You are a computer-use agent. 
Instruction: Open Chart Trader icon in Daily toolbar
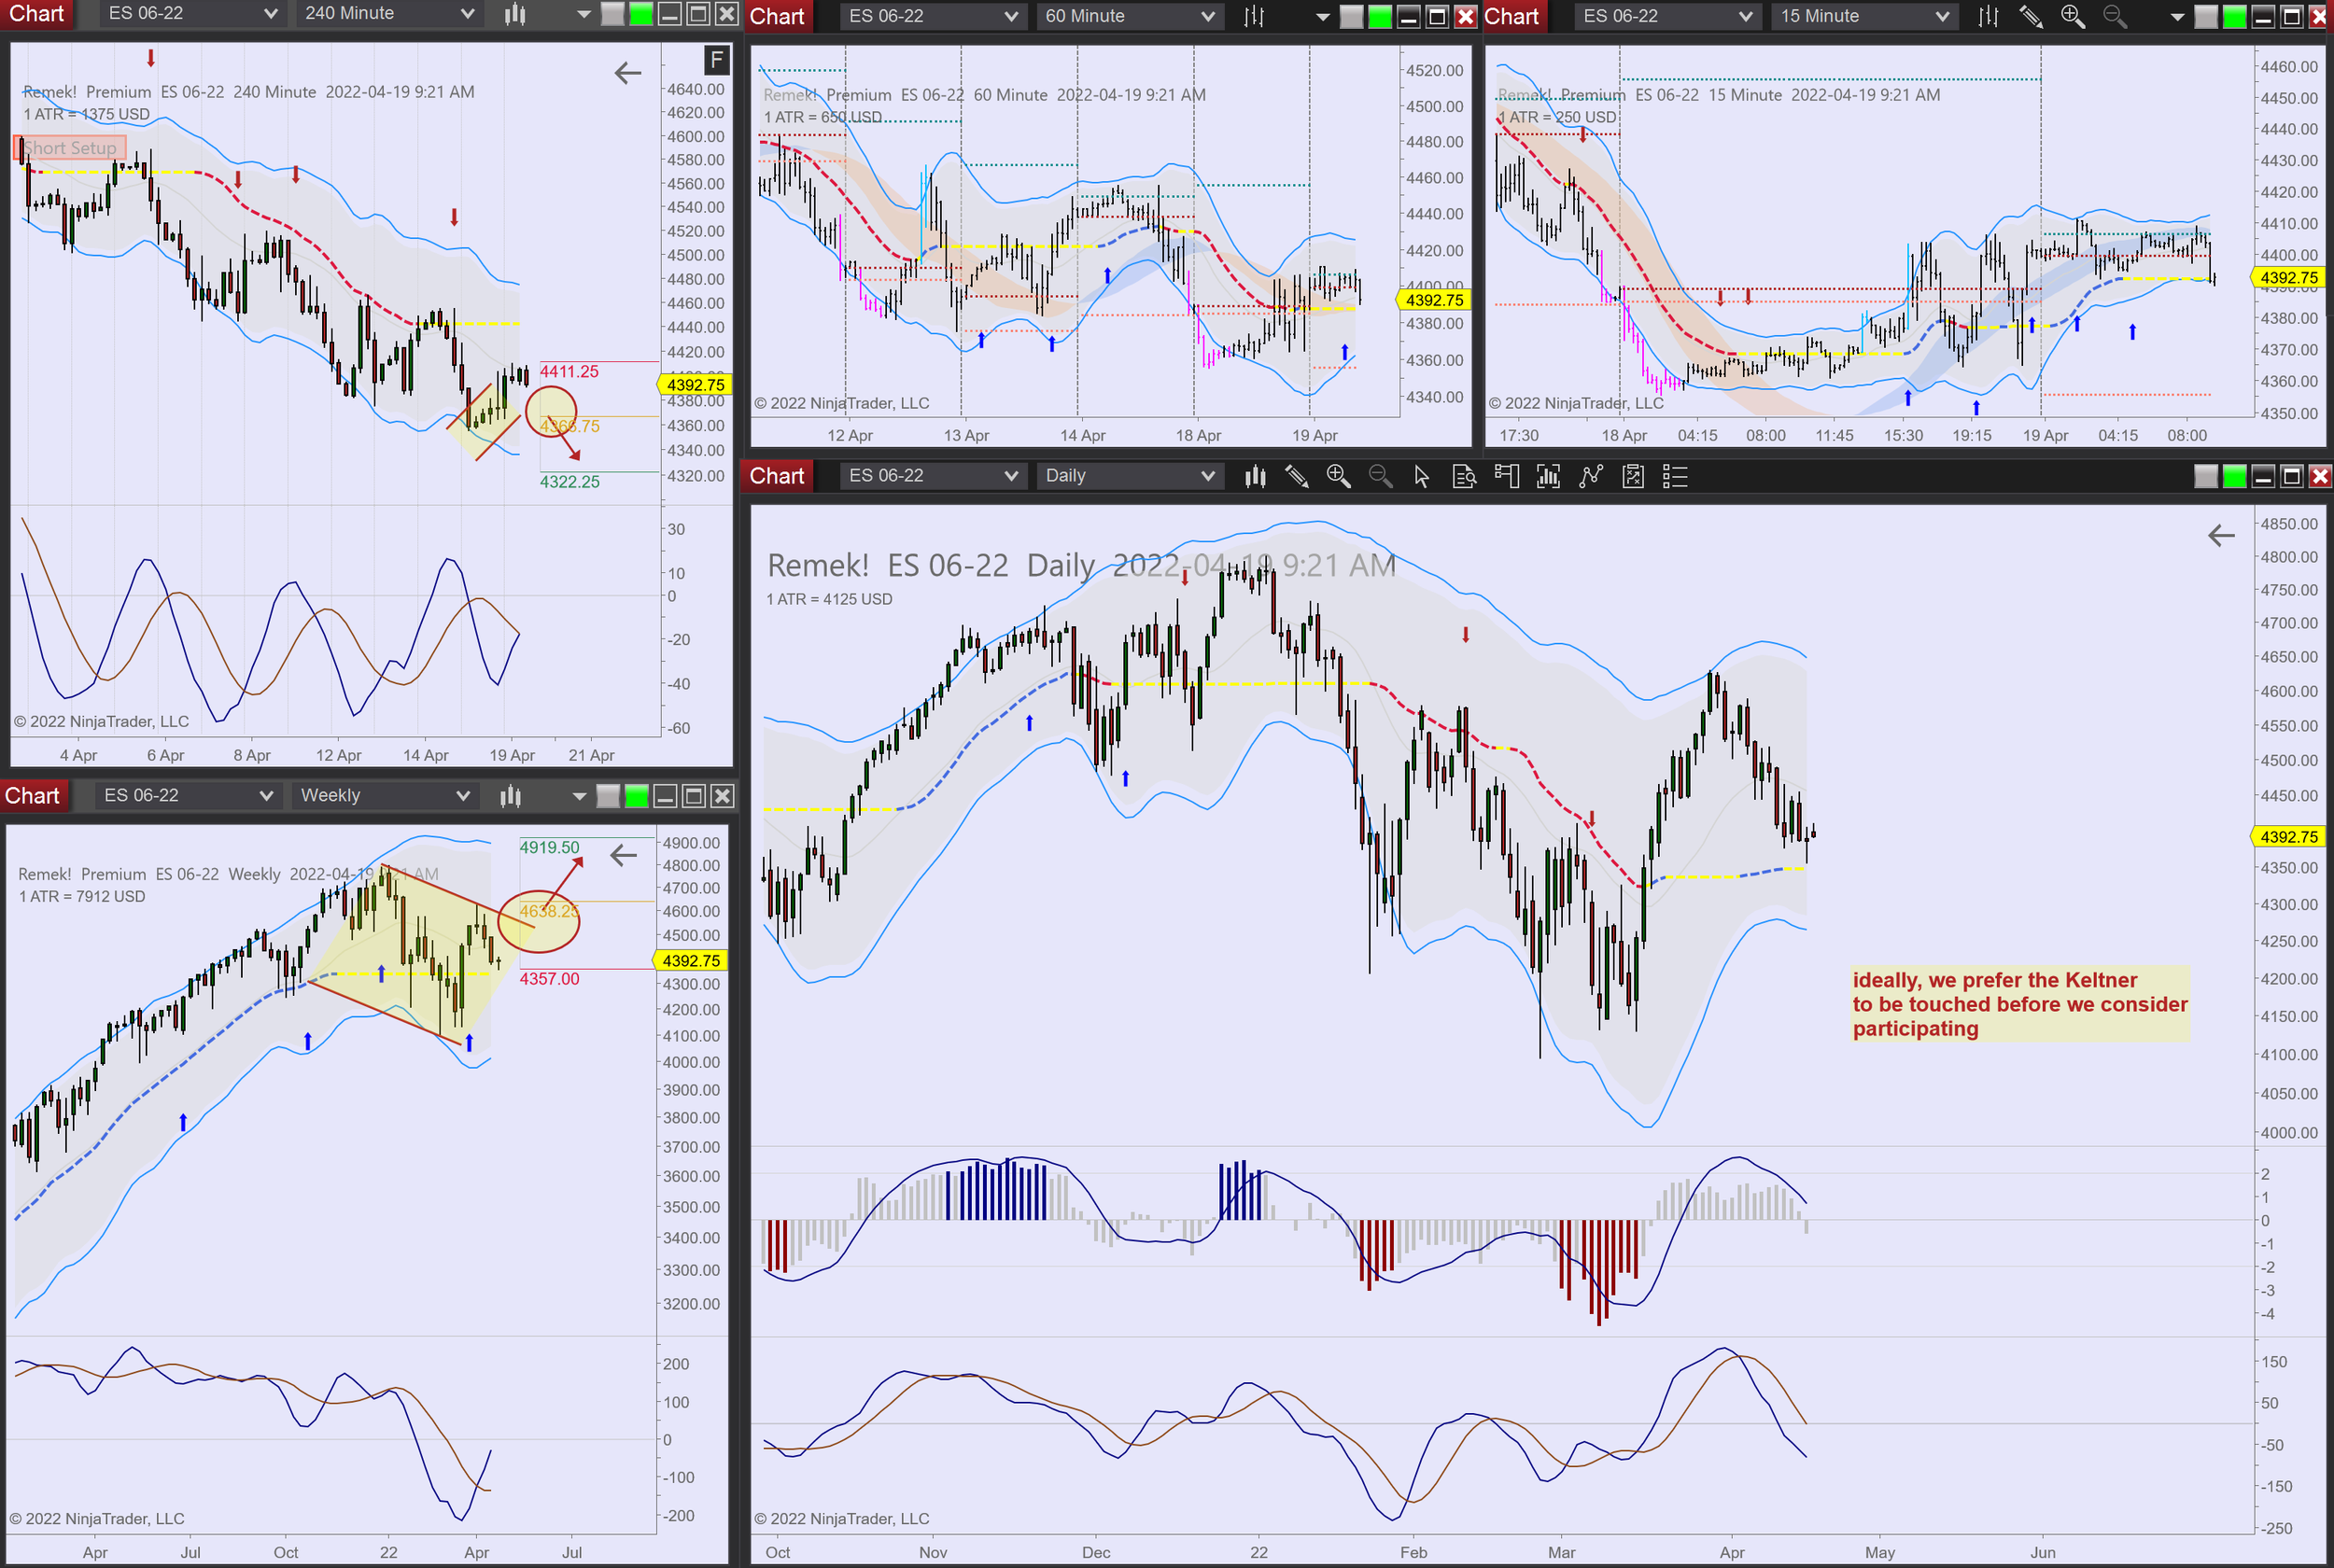[x=1506, y=477]
